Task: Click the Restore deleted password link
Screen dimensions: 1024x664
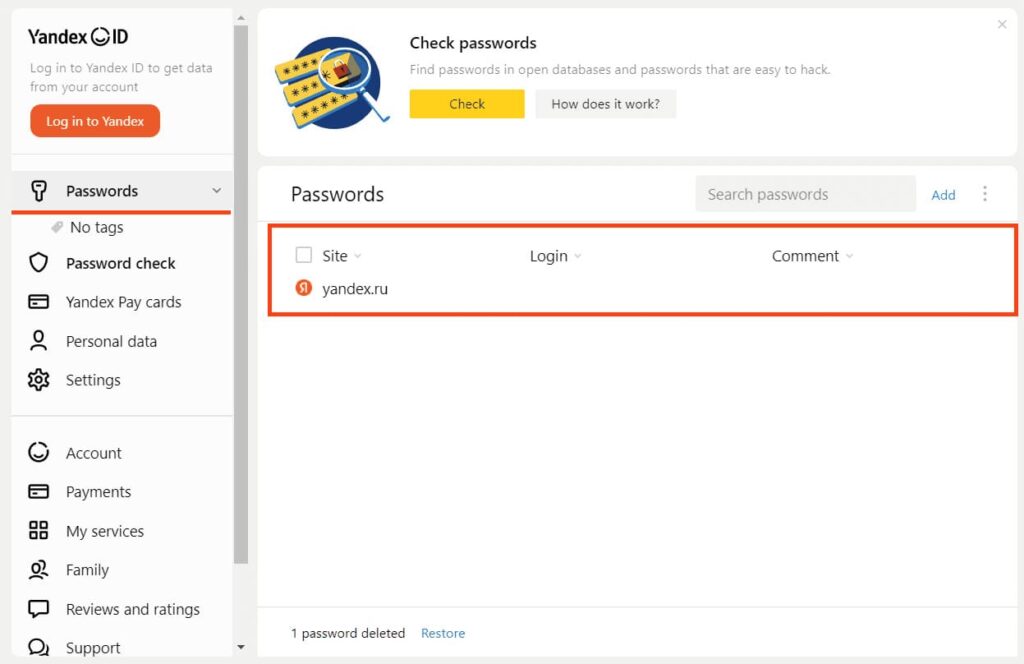Action: (x=443, y=633)
